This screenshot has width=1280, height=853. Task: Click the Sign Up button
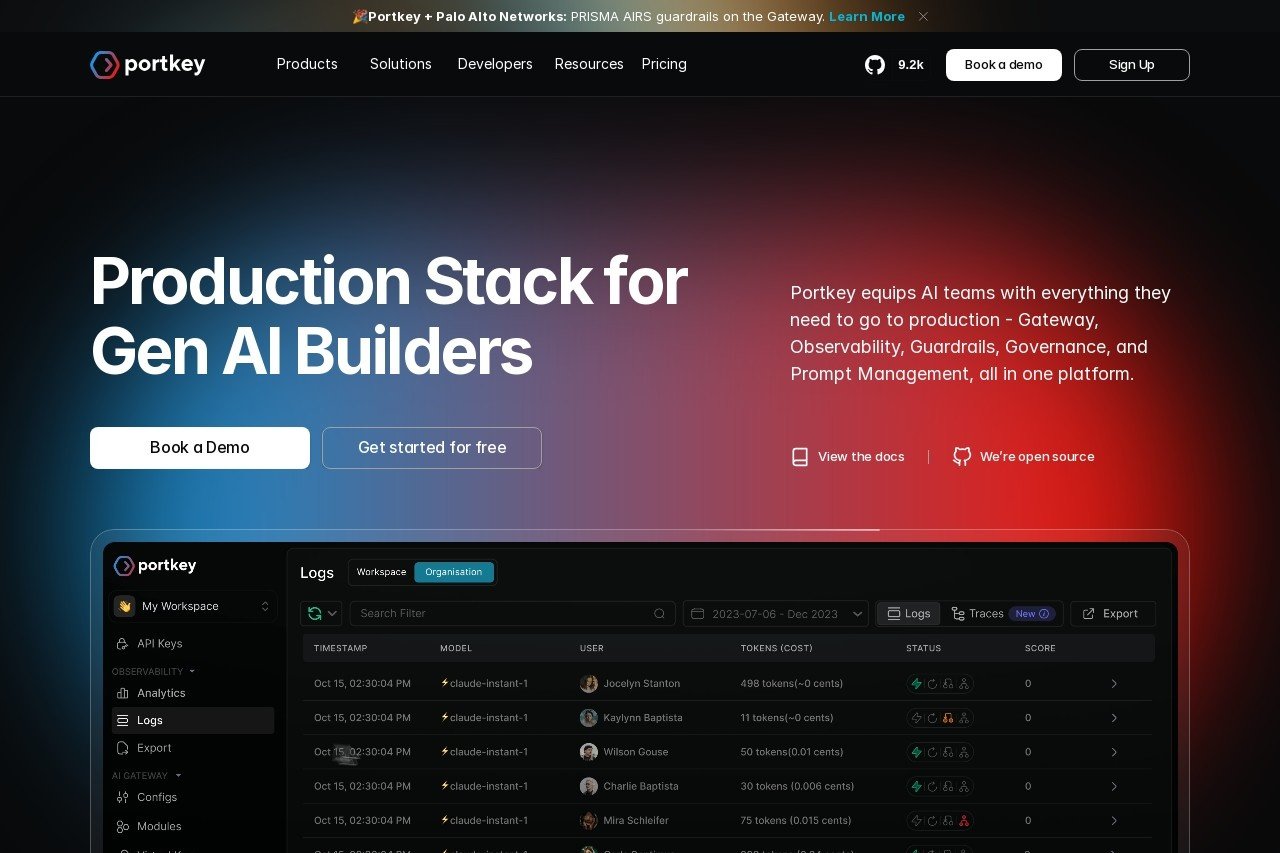pyautogui.click(x=1132, y=65)
